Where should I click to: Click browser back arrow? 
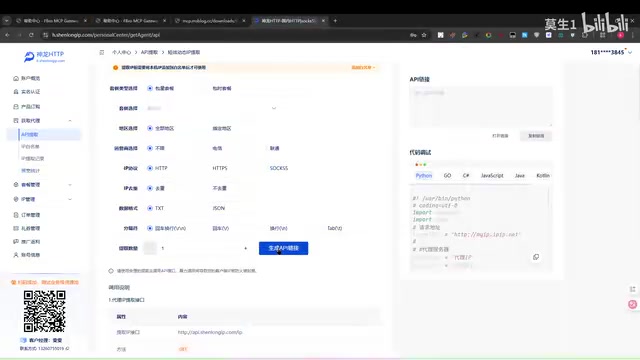click(x=7, y=35)
